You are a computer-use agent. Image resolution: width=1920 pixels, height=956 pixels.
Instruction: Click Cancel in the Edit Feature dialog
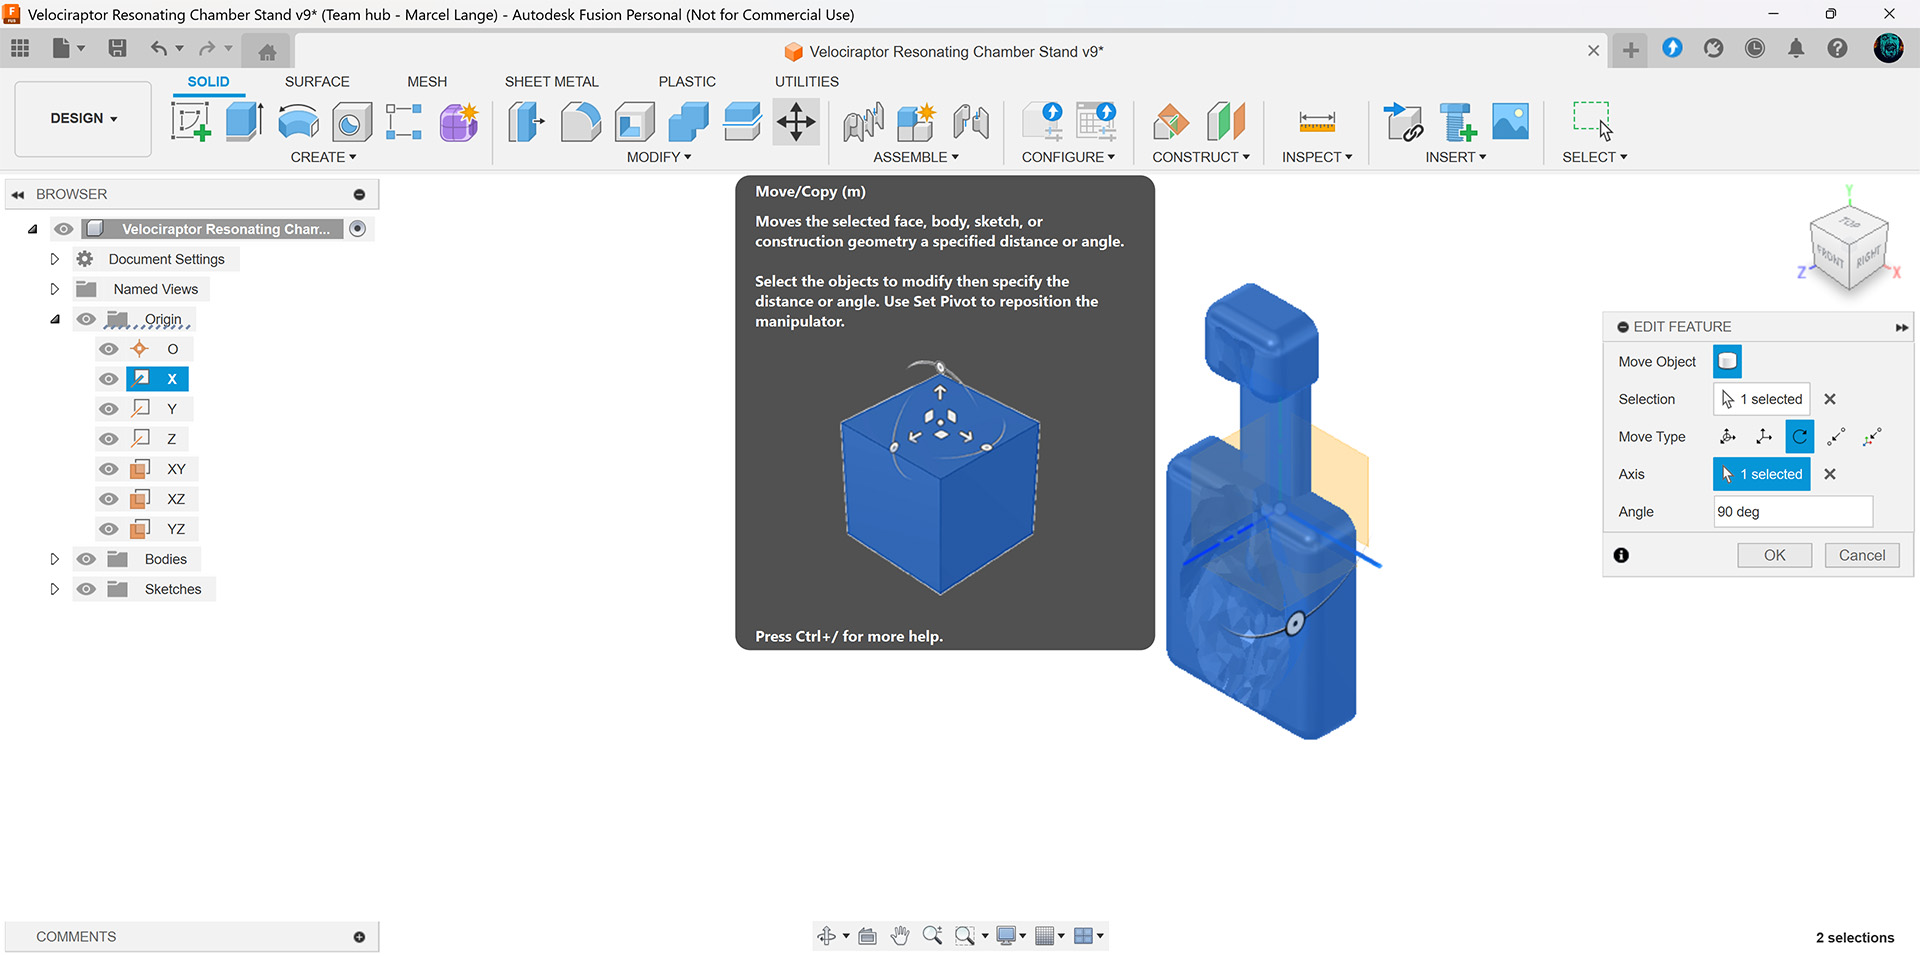(x=1861, y=556)
